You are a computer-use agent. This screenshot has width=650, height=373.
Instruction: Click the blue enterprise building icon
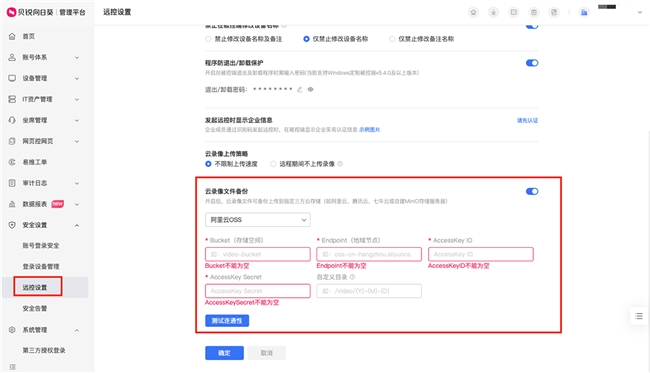point(584,12)
